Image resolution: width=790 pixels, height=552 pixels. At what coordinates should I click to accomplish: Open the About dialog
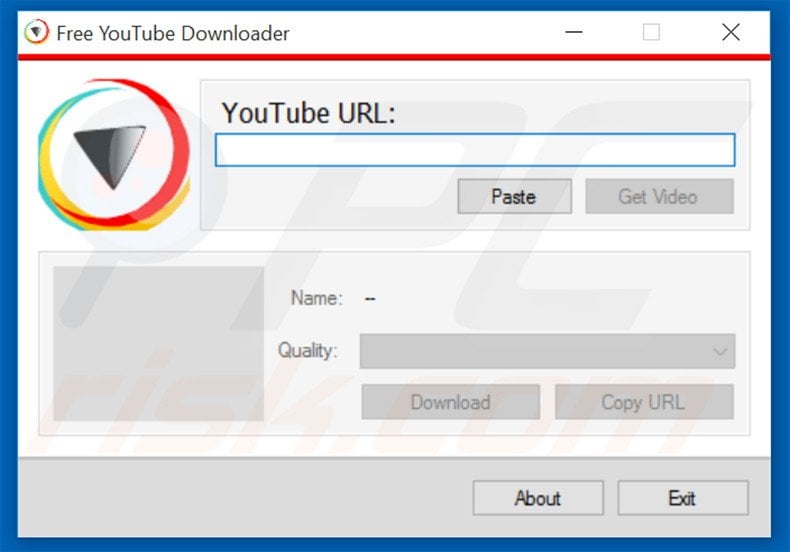(538, 498)
